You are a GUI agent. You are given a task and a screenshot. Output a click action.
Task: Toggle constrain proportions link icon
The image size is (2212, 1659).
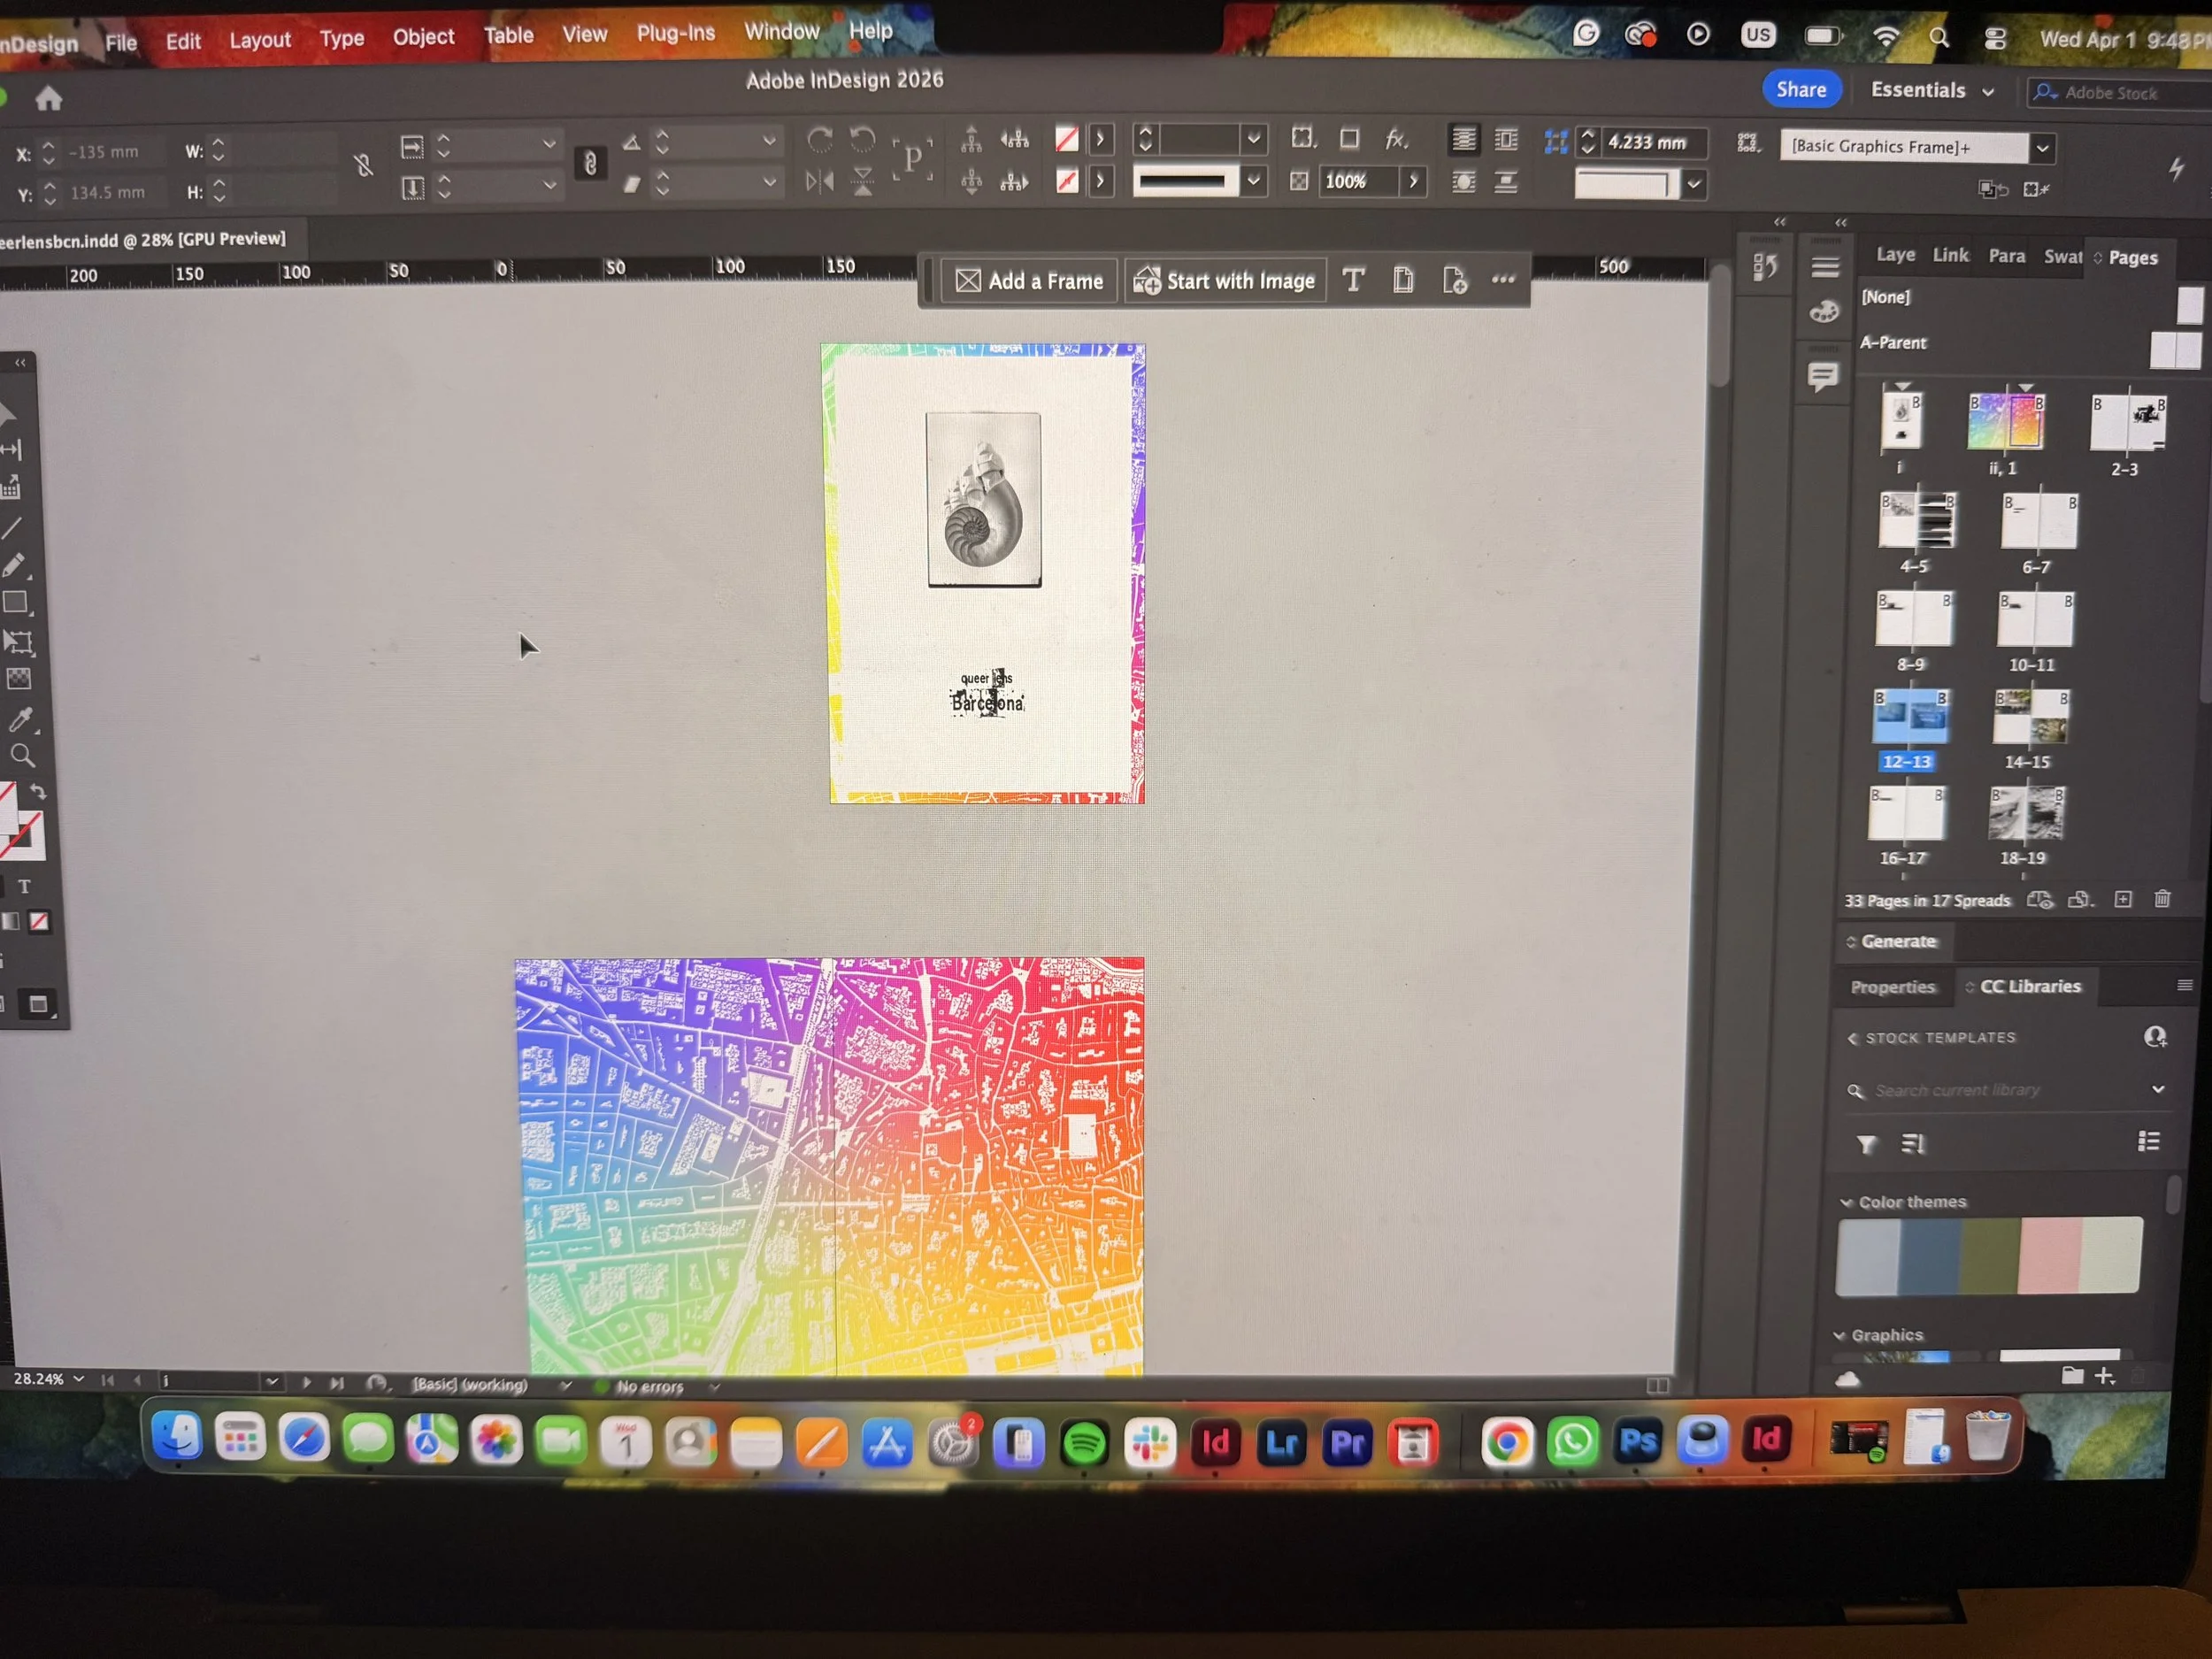click(364, 166)
